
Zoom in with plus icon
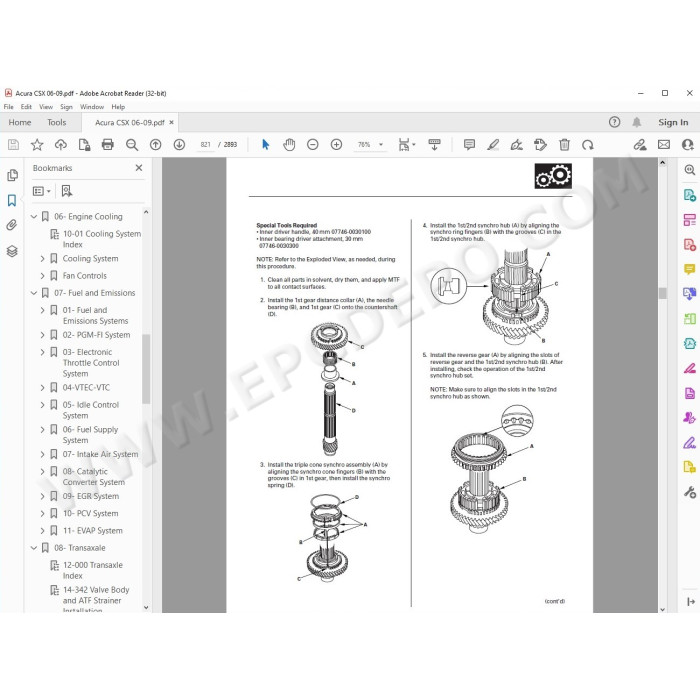tap(336, 145)
